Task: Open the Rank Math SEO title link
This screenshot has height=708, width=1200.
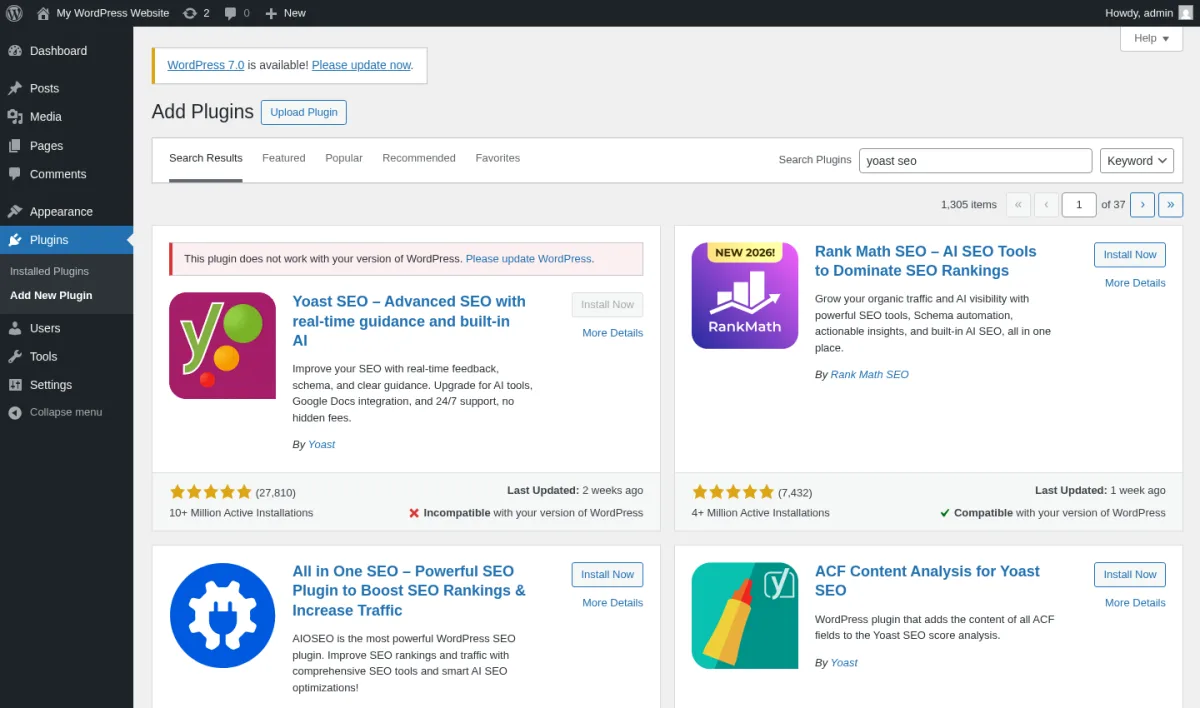Action: [926, 261]
